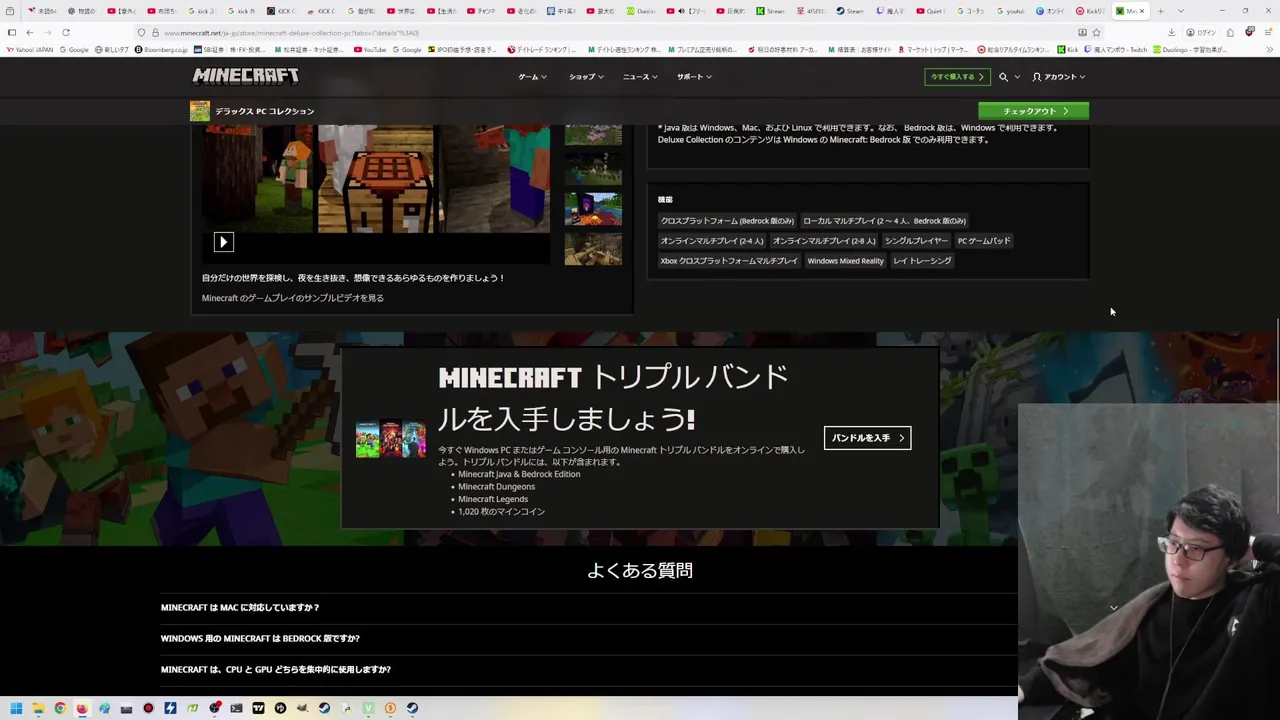The image size is (1280, 720).
Task: Play the gameplay sample video
Action: pyautogui.click(x=223, y=242)
